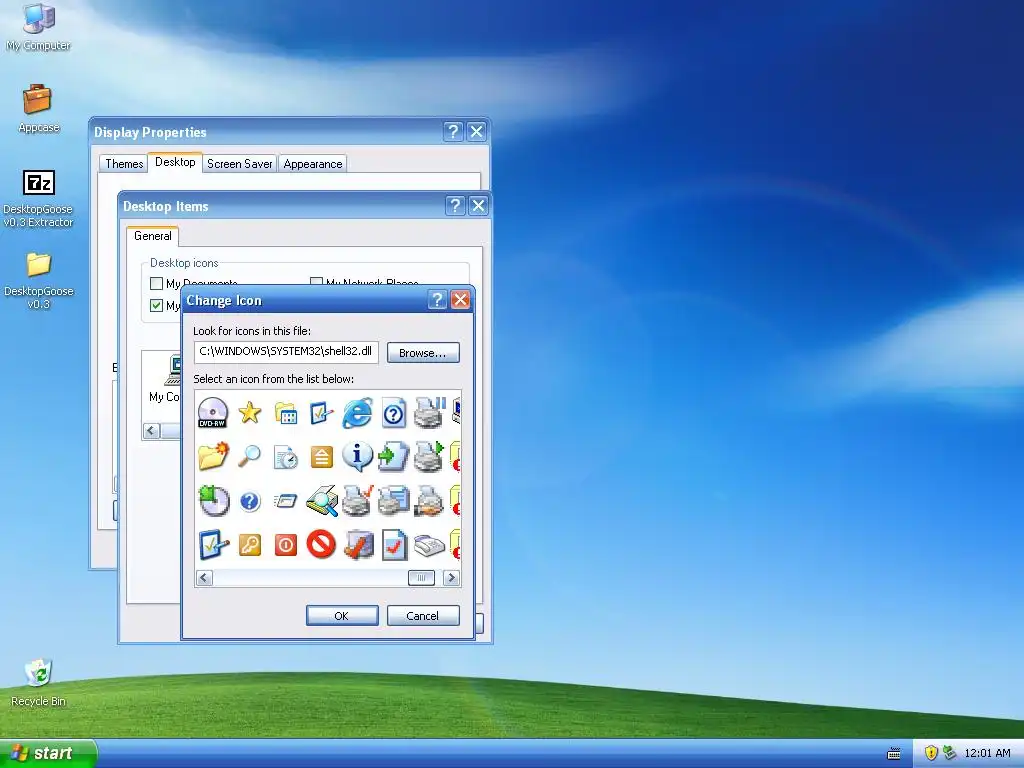This screenshot has height=768, width=1024.
Task: Click the icon file path field
Action: tap(286, 351)
